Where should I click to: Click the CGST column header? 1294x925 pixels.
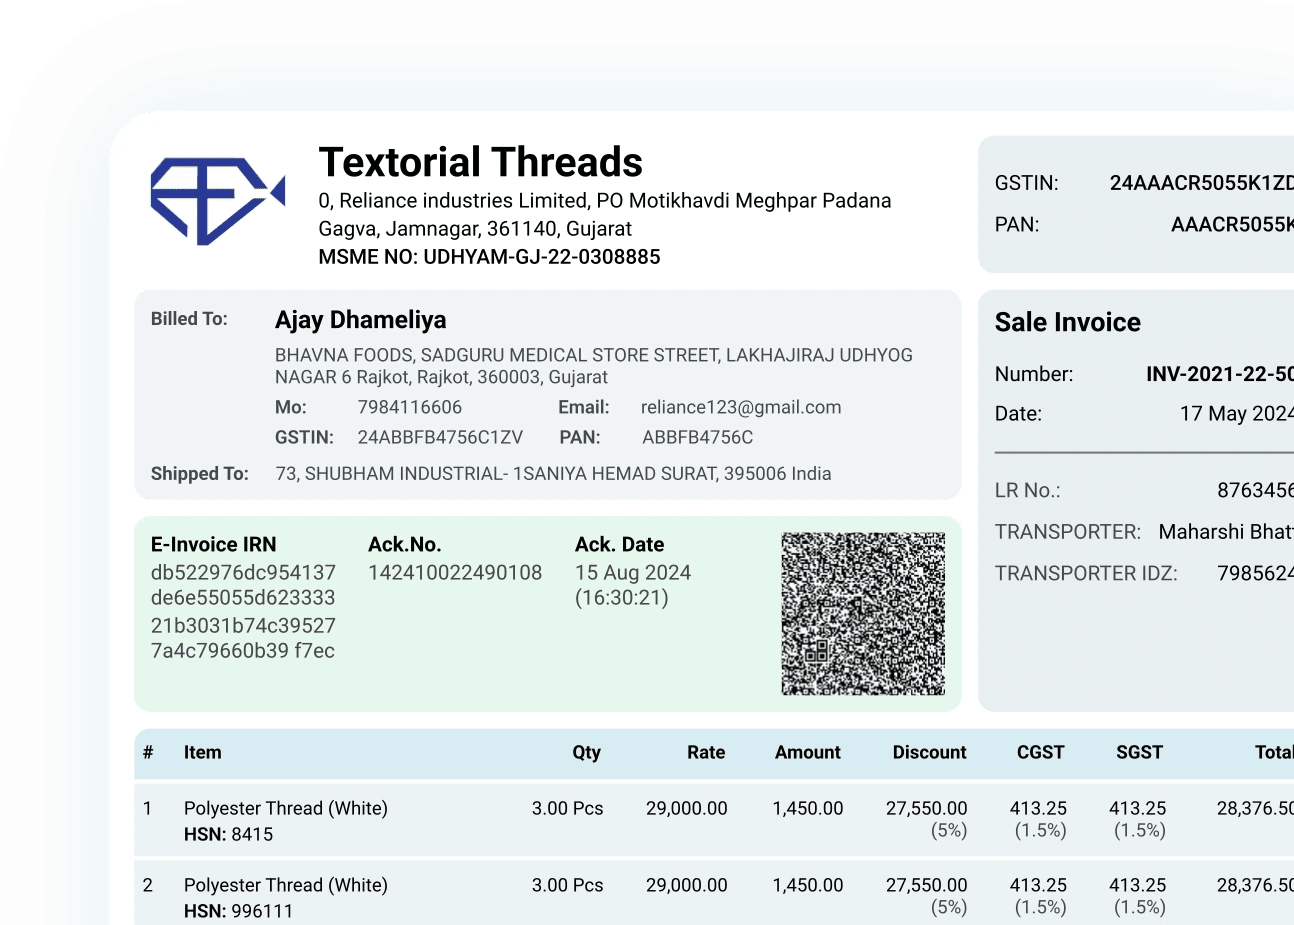1040,753
